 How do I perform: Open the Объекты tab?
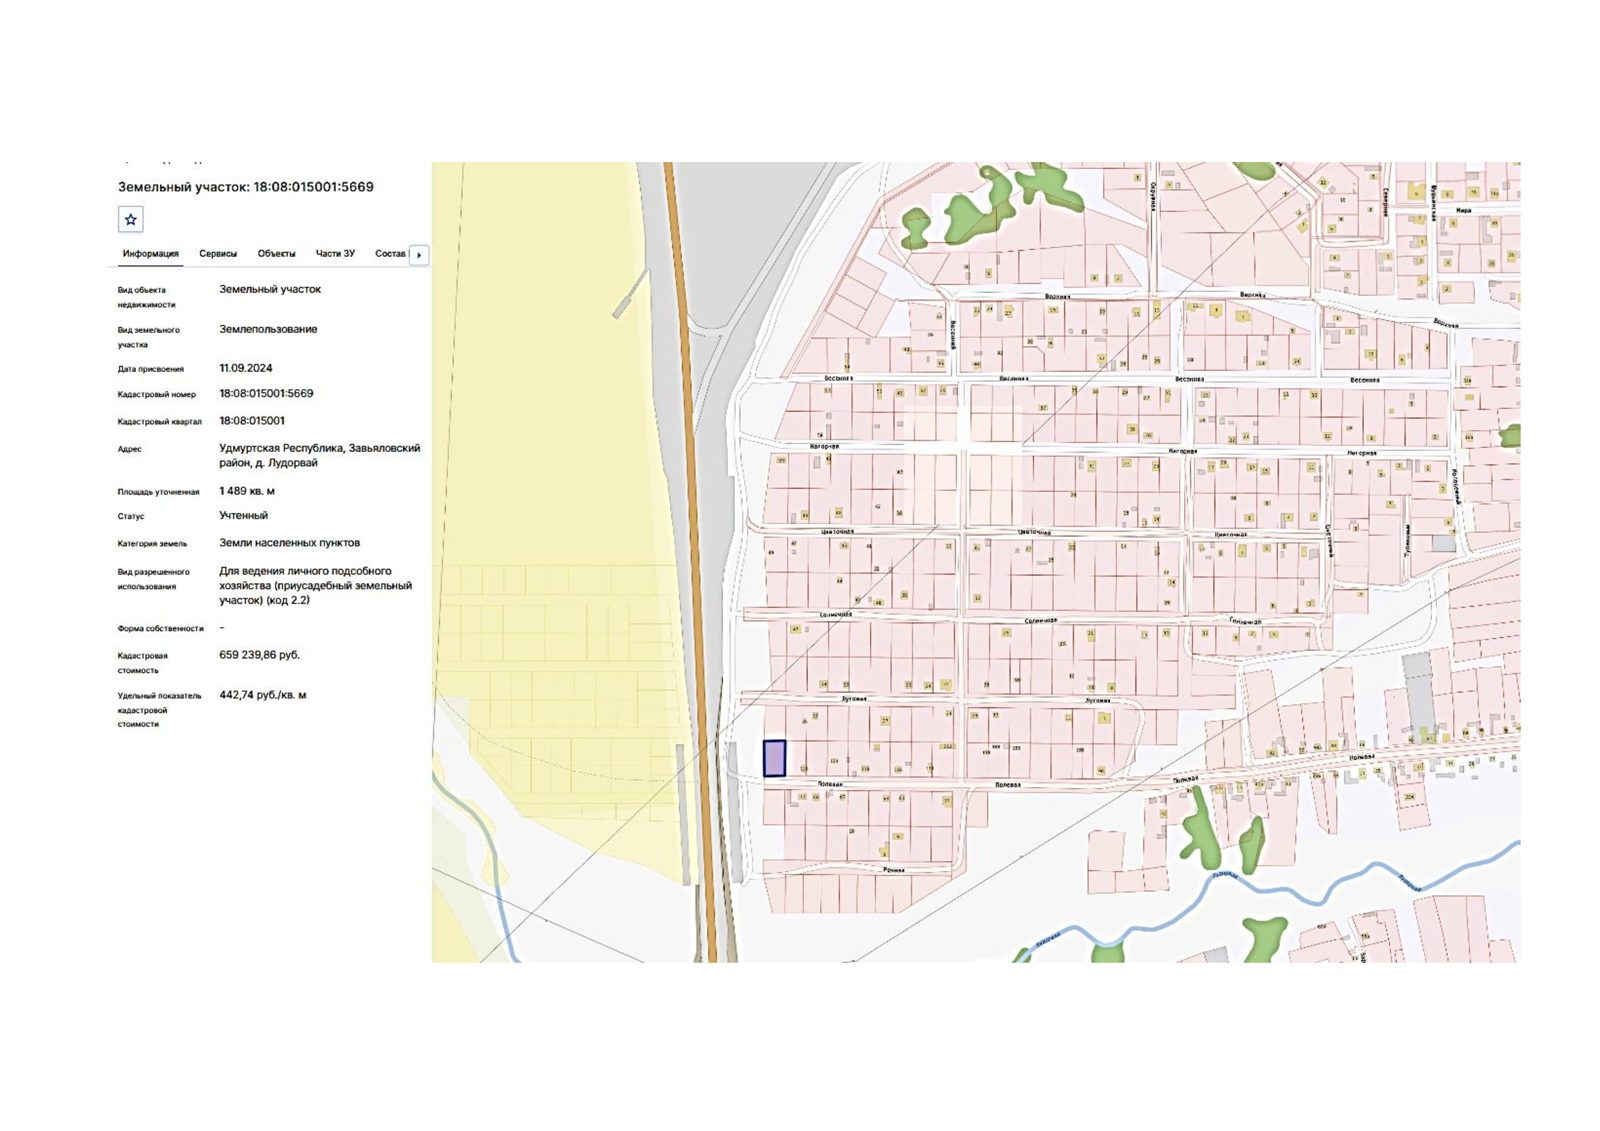(x=276, y=254)
